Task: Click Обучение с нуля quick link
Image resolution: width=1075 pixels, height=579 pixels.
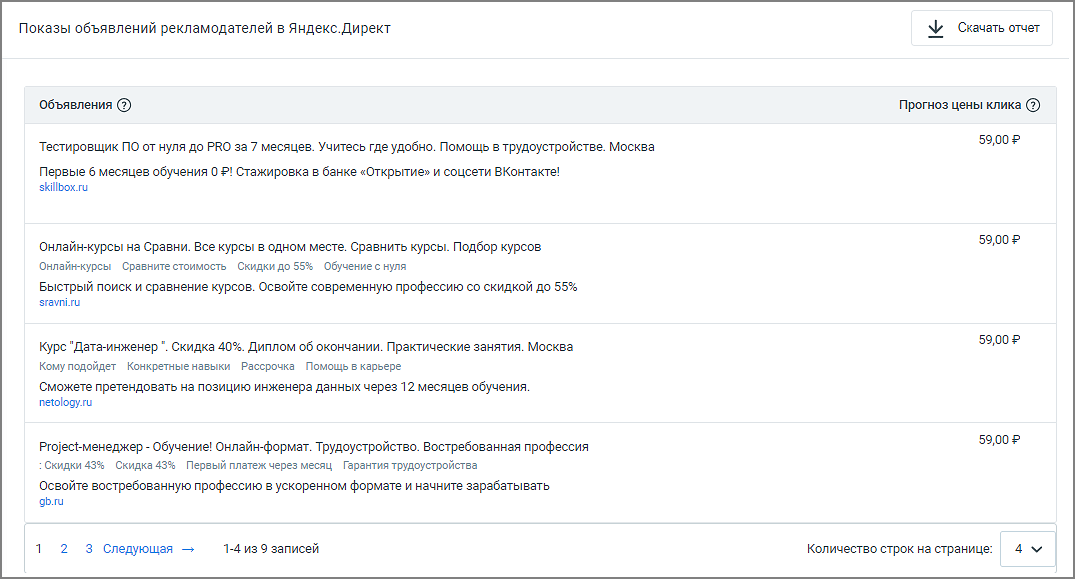Action: point(365,267)
